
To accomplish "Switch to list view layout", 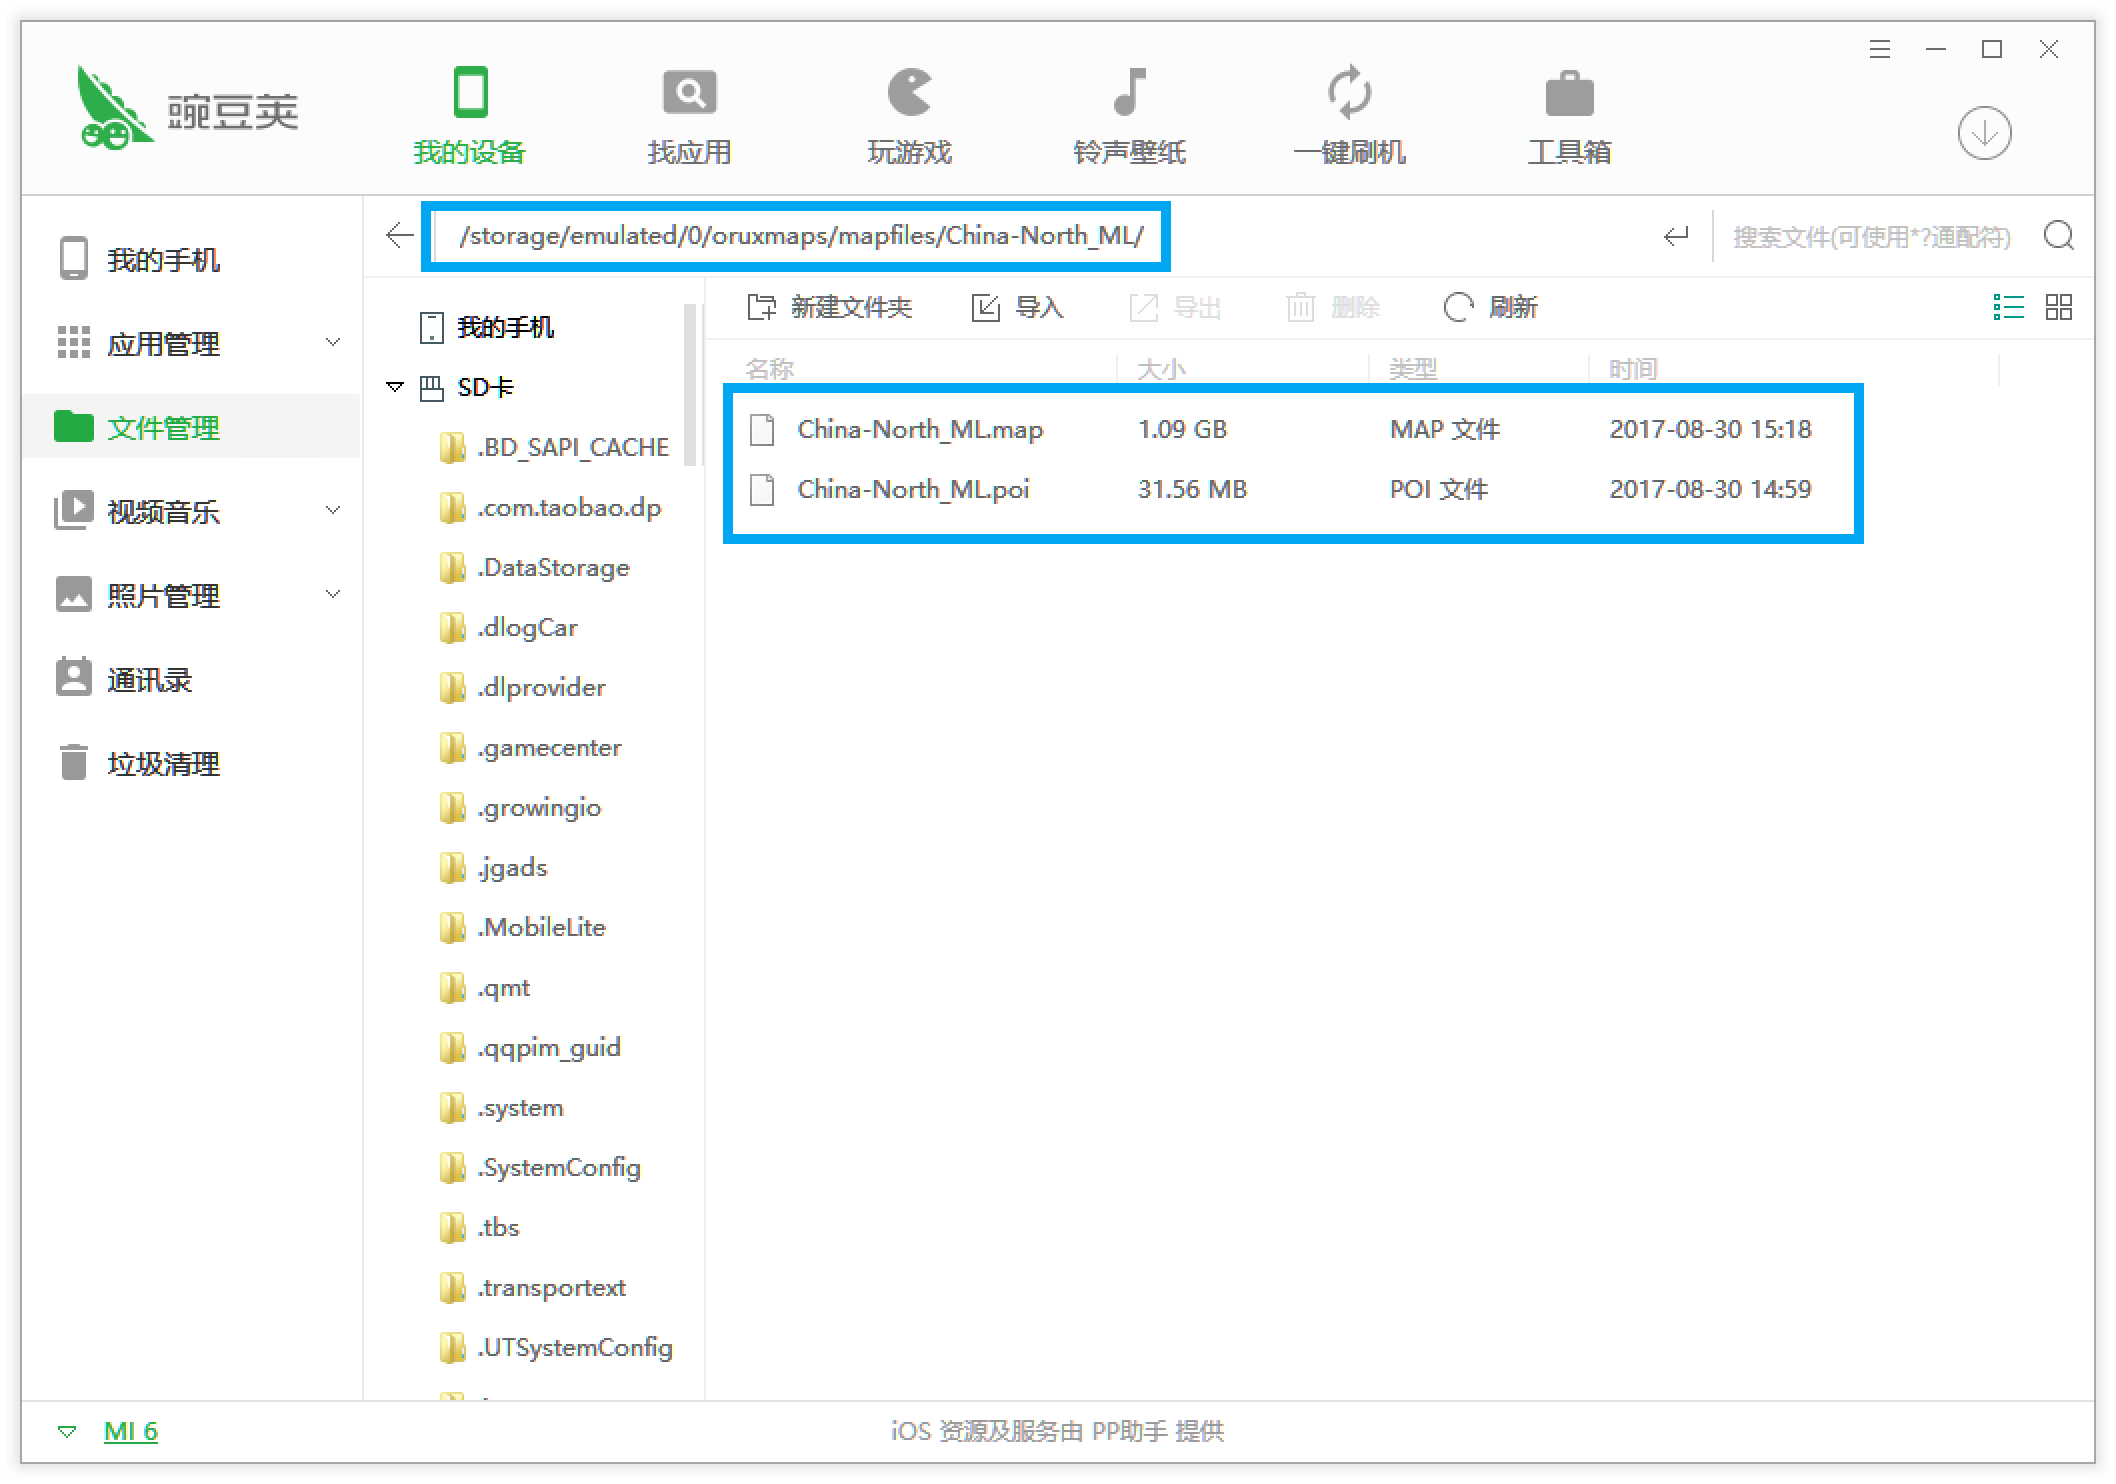I will click(2007, 307).
